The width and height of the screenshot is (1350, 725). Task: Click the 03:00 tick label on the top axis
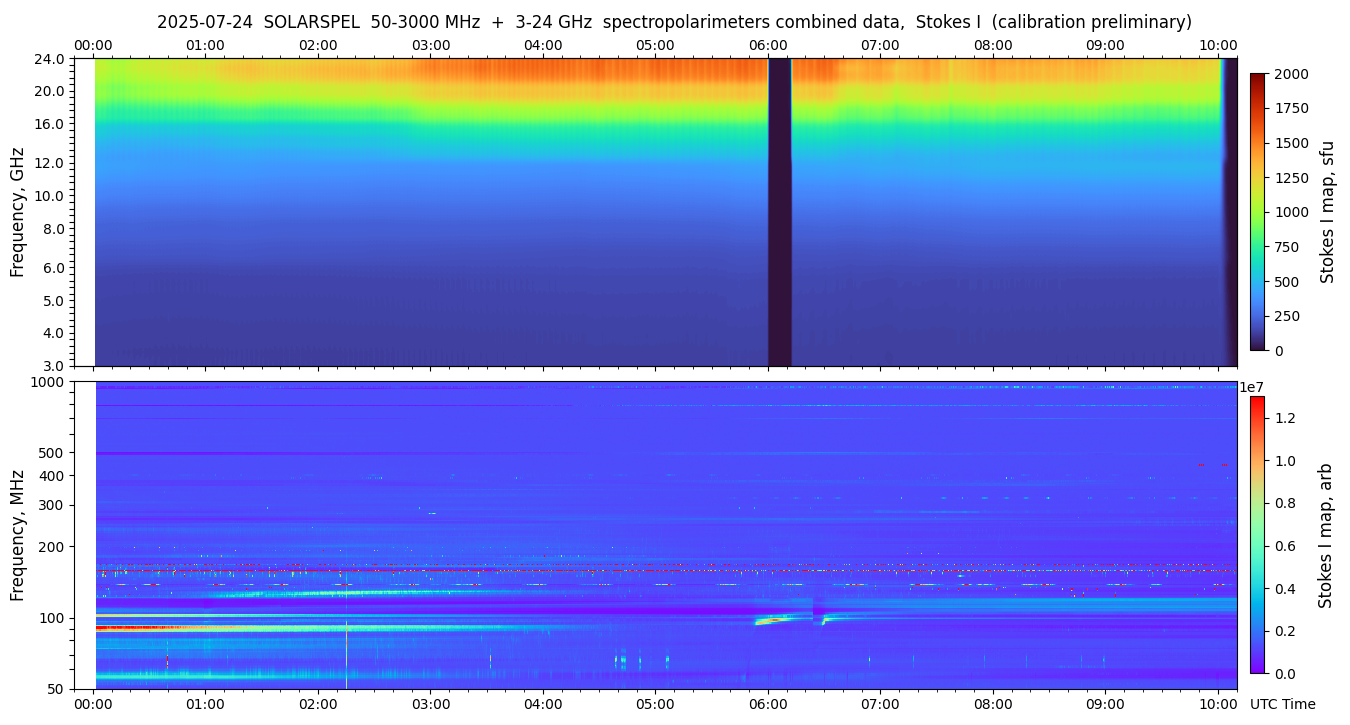pyautogui.click(x=431, y=45)
